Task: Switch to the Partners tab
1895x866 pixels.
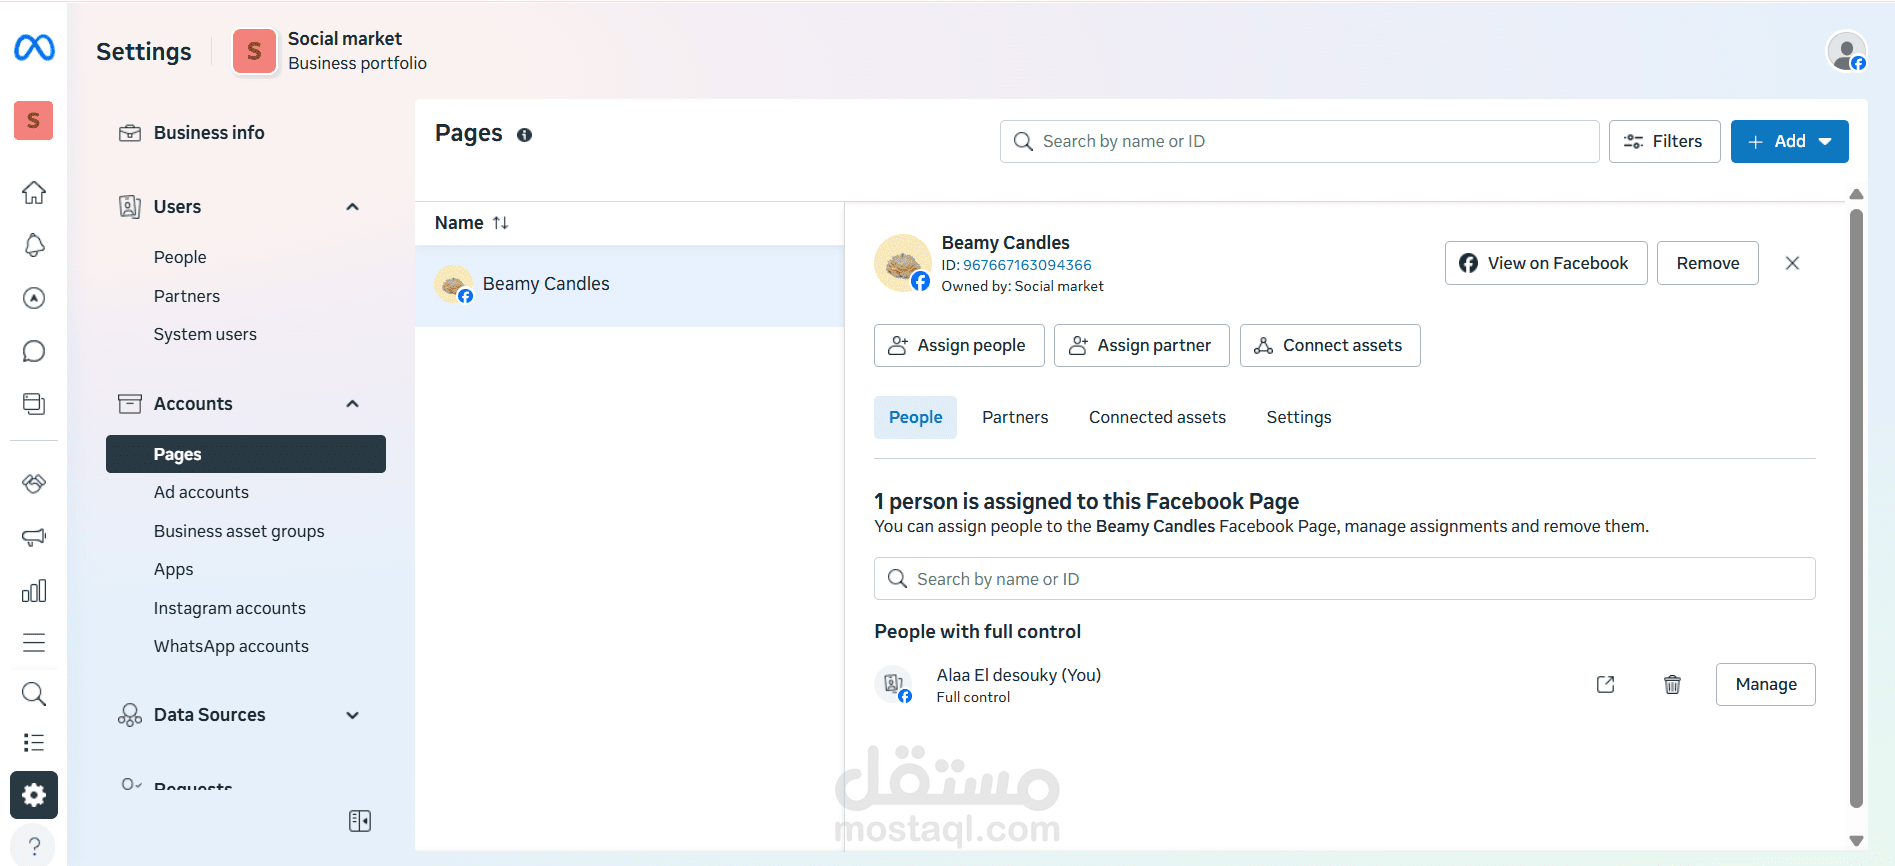Action: tap(1015, 417)
